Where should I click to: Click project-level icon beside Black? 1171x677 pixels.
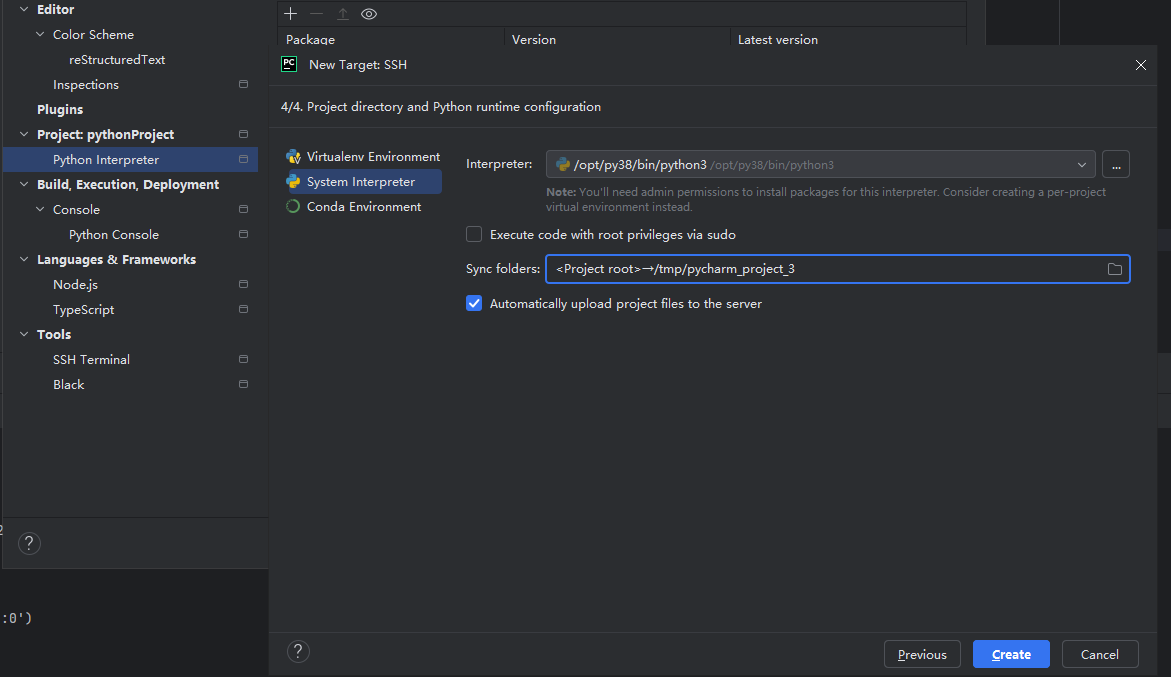click(243, 384)
